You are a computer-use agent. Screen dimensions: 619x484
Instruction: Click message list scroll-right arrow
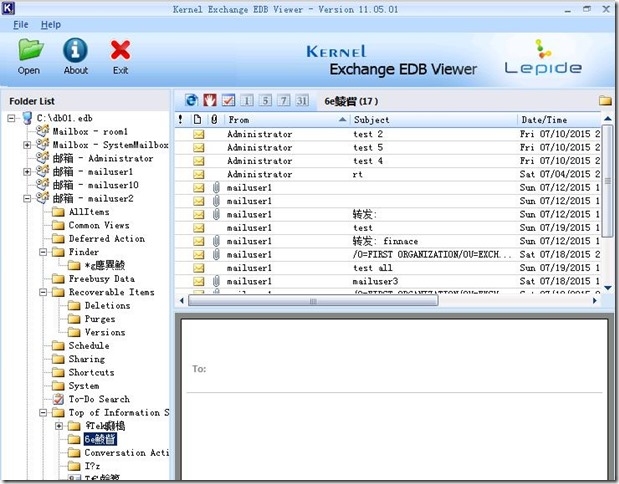tap(595, 301)
